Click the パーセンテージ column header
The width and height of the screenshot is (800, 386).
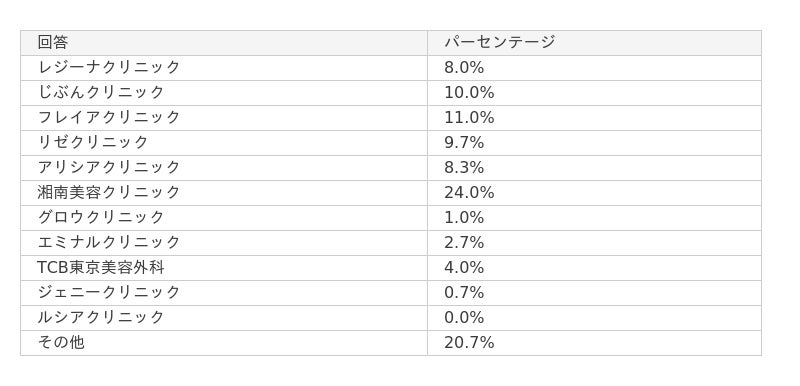(594, 43)
